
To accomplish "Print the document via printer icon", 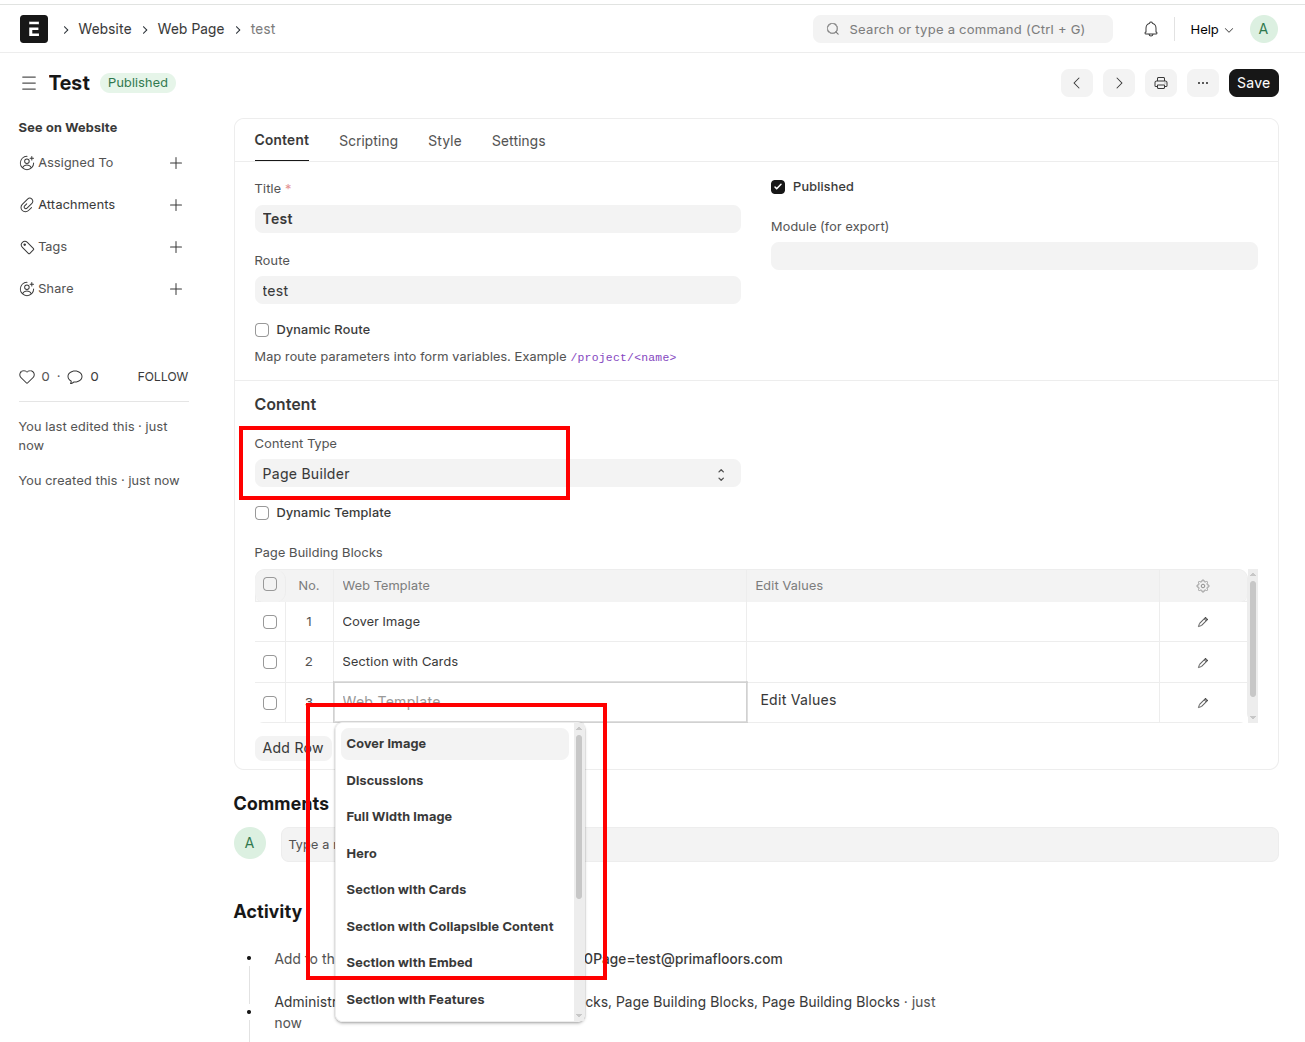I will (x=1161, y=83).
